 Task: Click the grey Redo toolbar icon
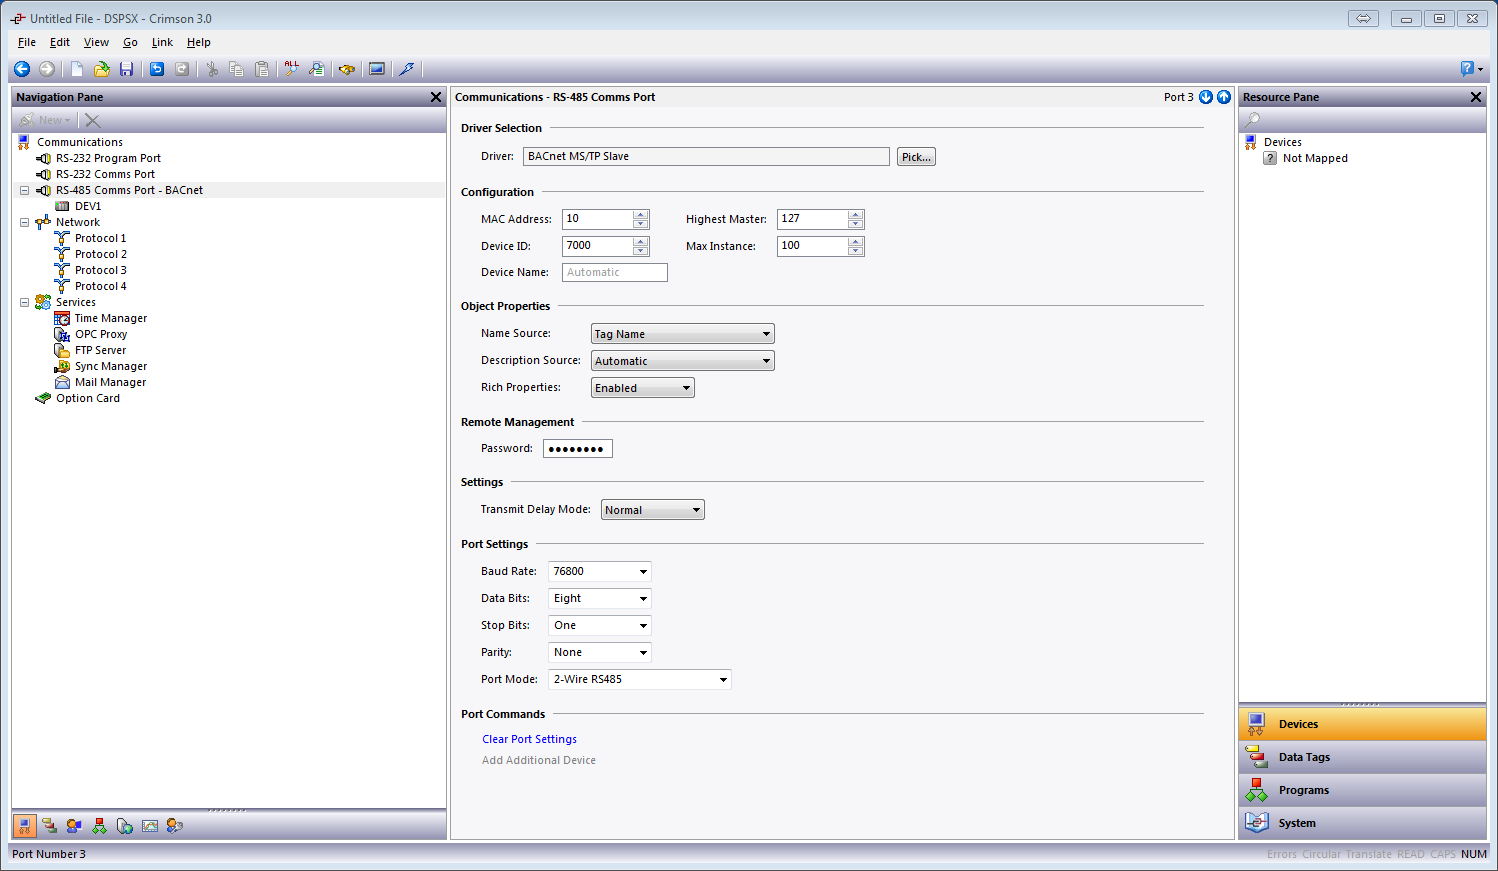click(182, 69)
